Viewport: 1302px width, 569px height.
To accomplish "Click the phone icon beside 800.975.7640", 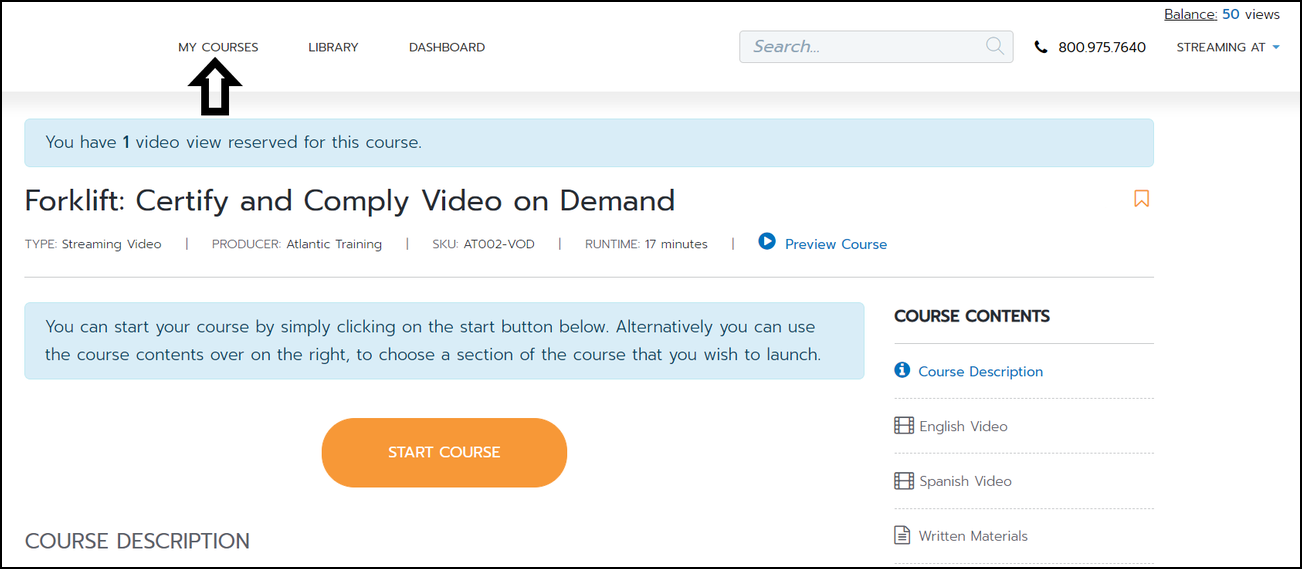I will click(1041, 47).
